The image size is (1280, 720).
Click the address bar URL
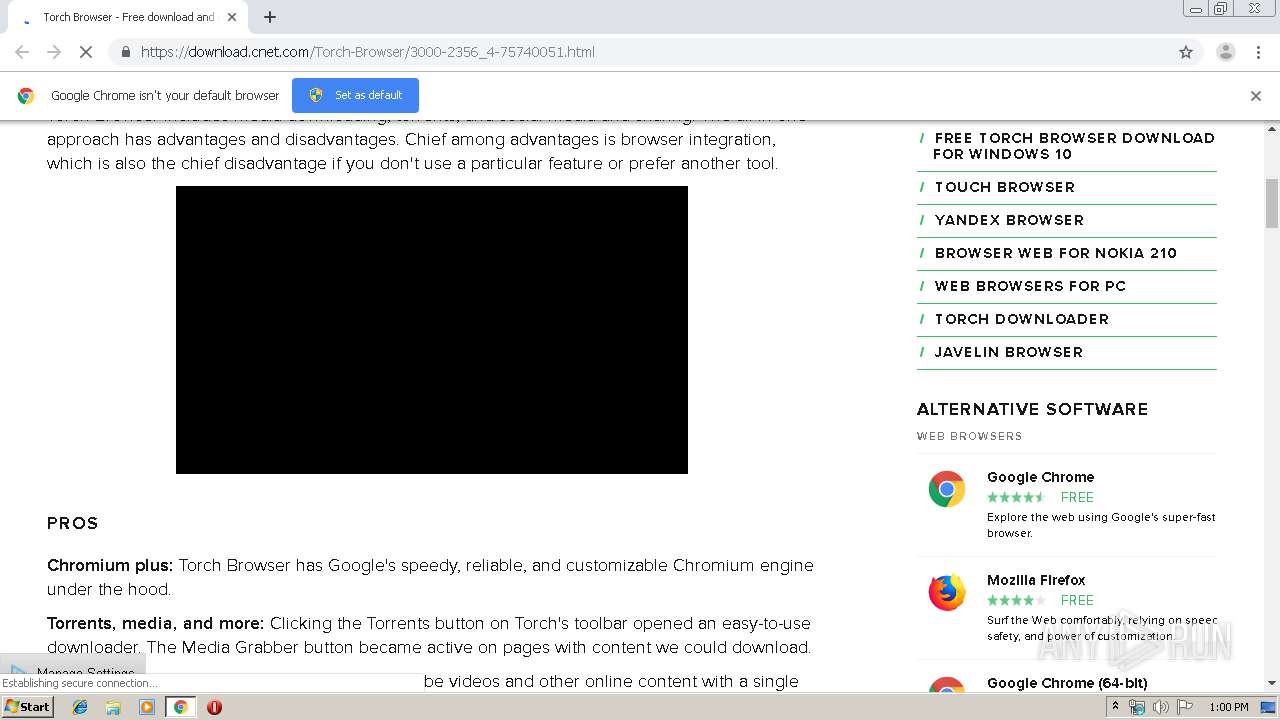(x=368, y=52)
